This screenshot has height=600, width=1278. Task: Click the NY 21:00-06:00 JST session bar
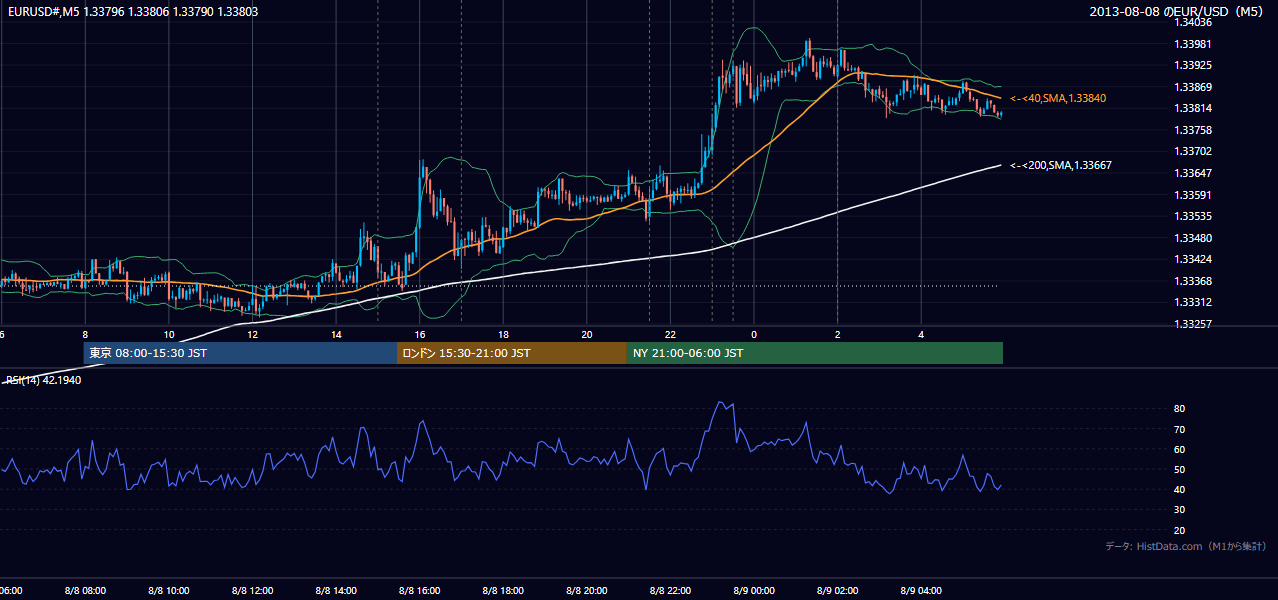pyautogui.click(x=815, y=353)
